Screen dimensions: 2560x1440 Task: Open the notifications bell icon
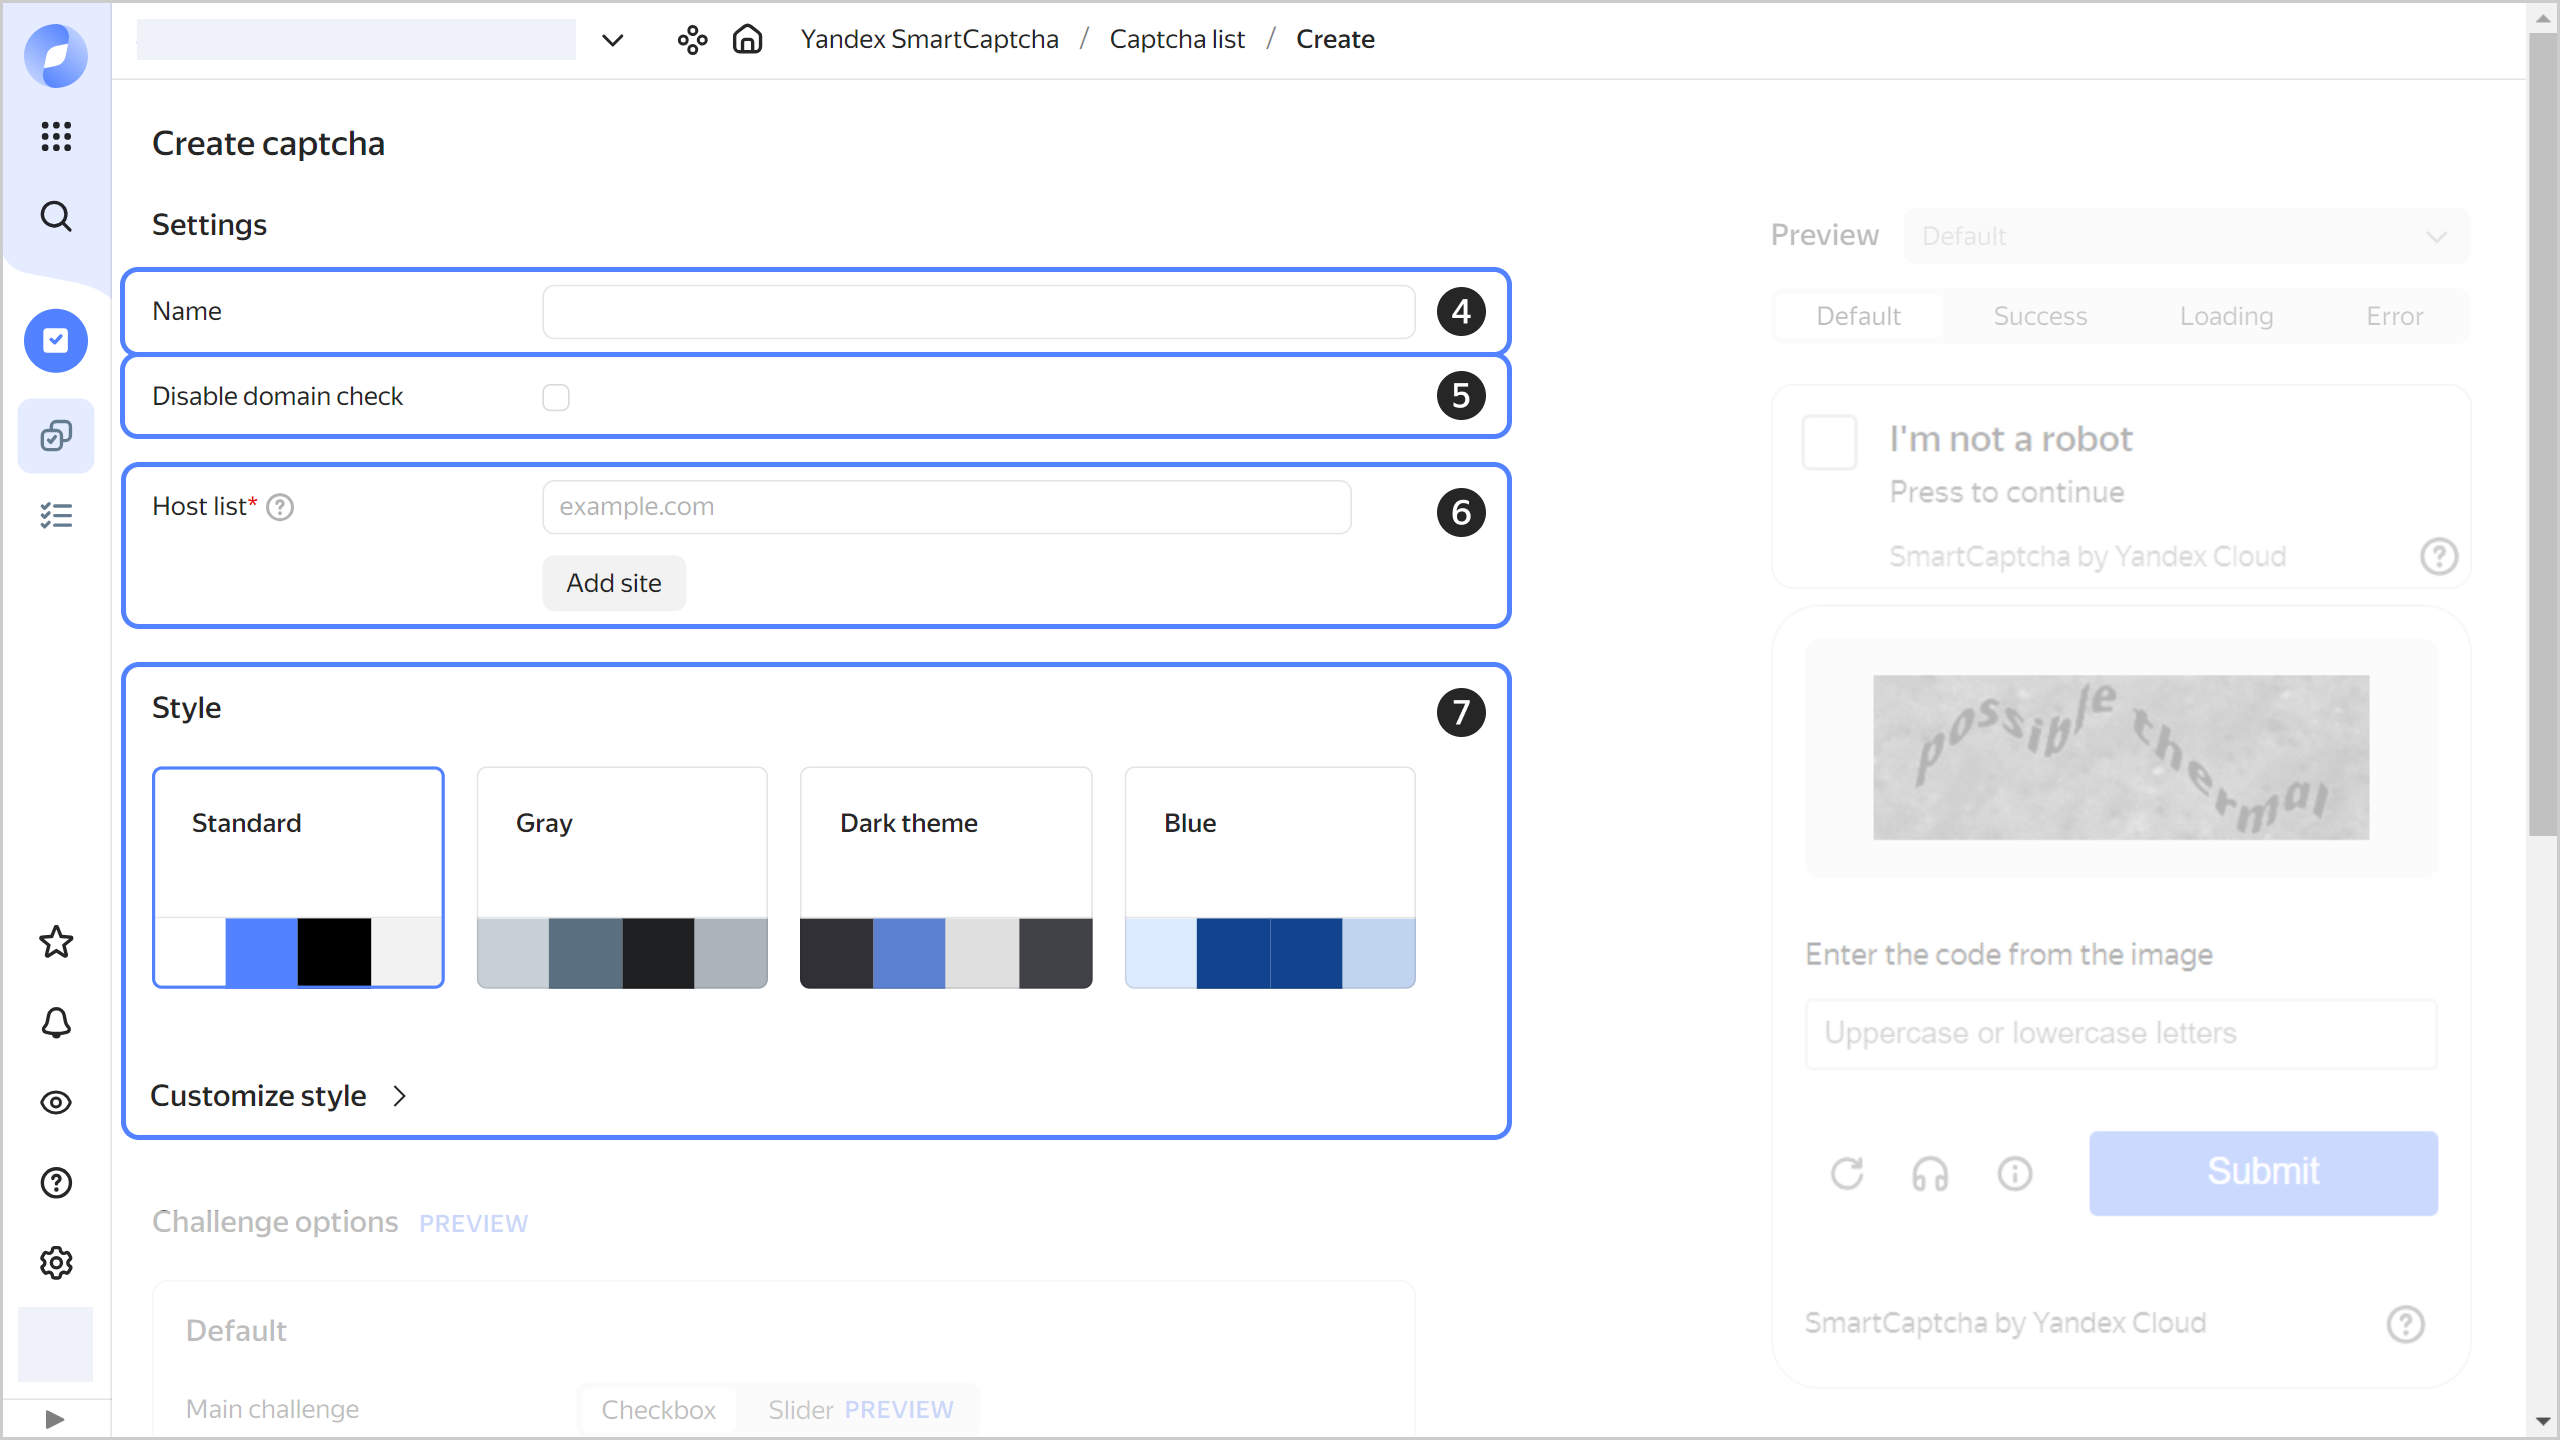56,1022
